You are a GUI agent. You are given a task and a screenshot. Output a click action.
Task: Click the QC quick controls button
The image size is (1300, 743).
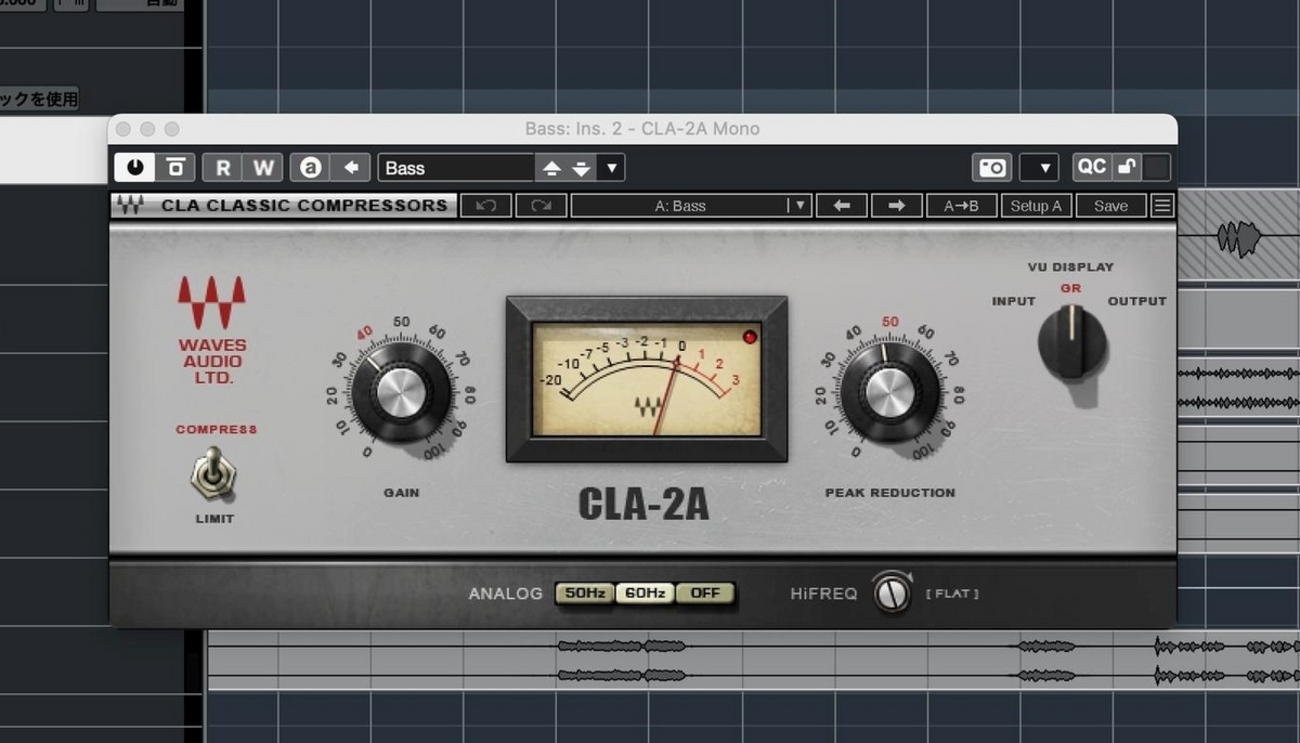pos(1091,166)
